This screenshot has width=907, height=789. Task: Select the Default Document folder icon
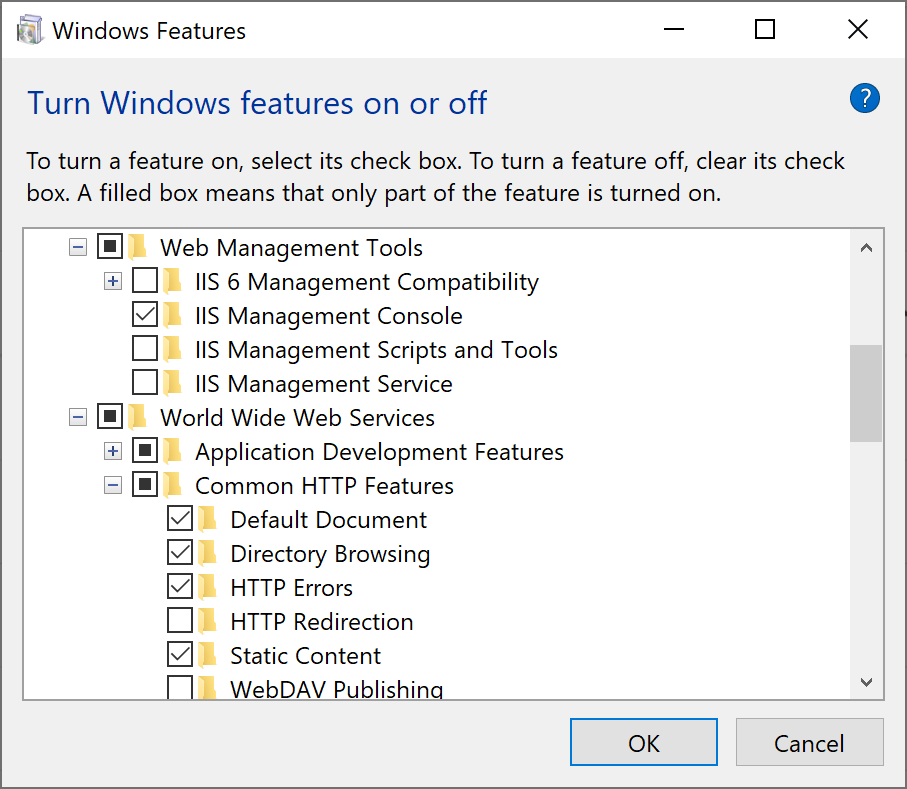[207, 519]
